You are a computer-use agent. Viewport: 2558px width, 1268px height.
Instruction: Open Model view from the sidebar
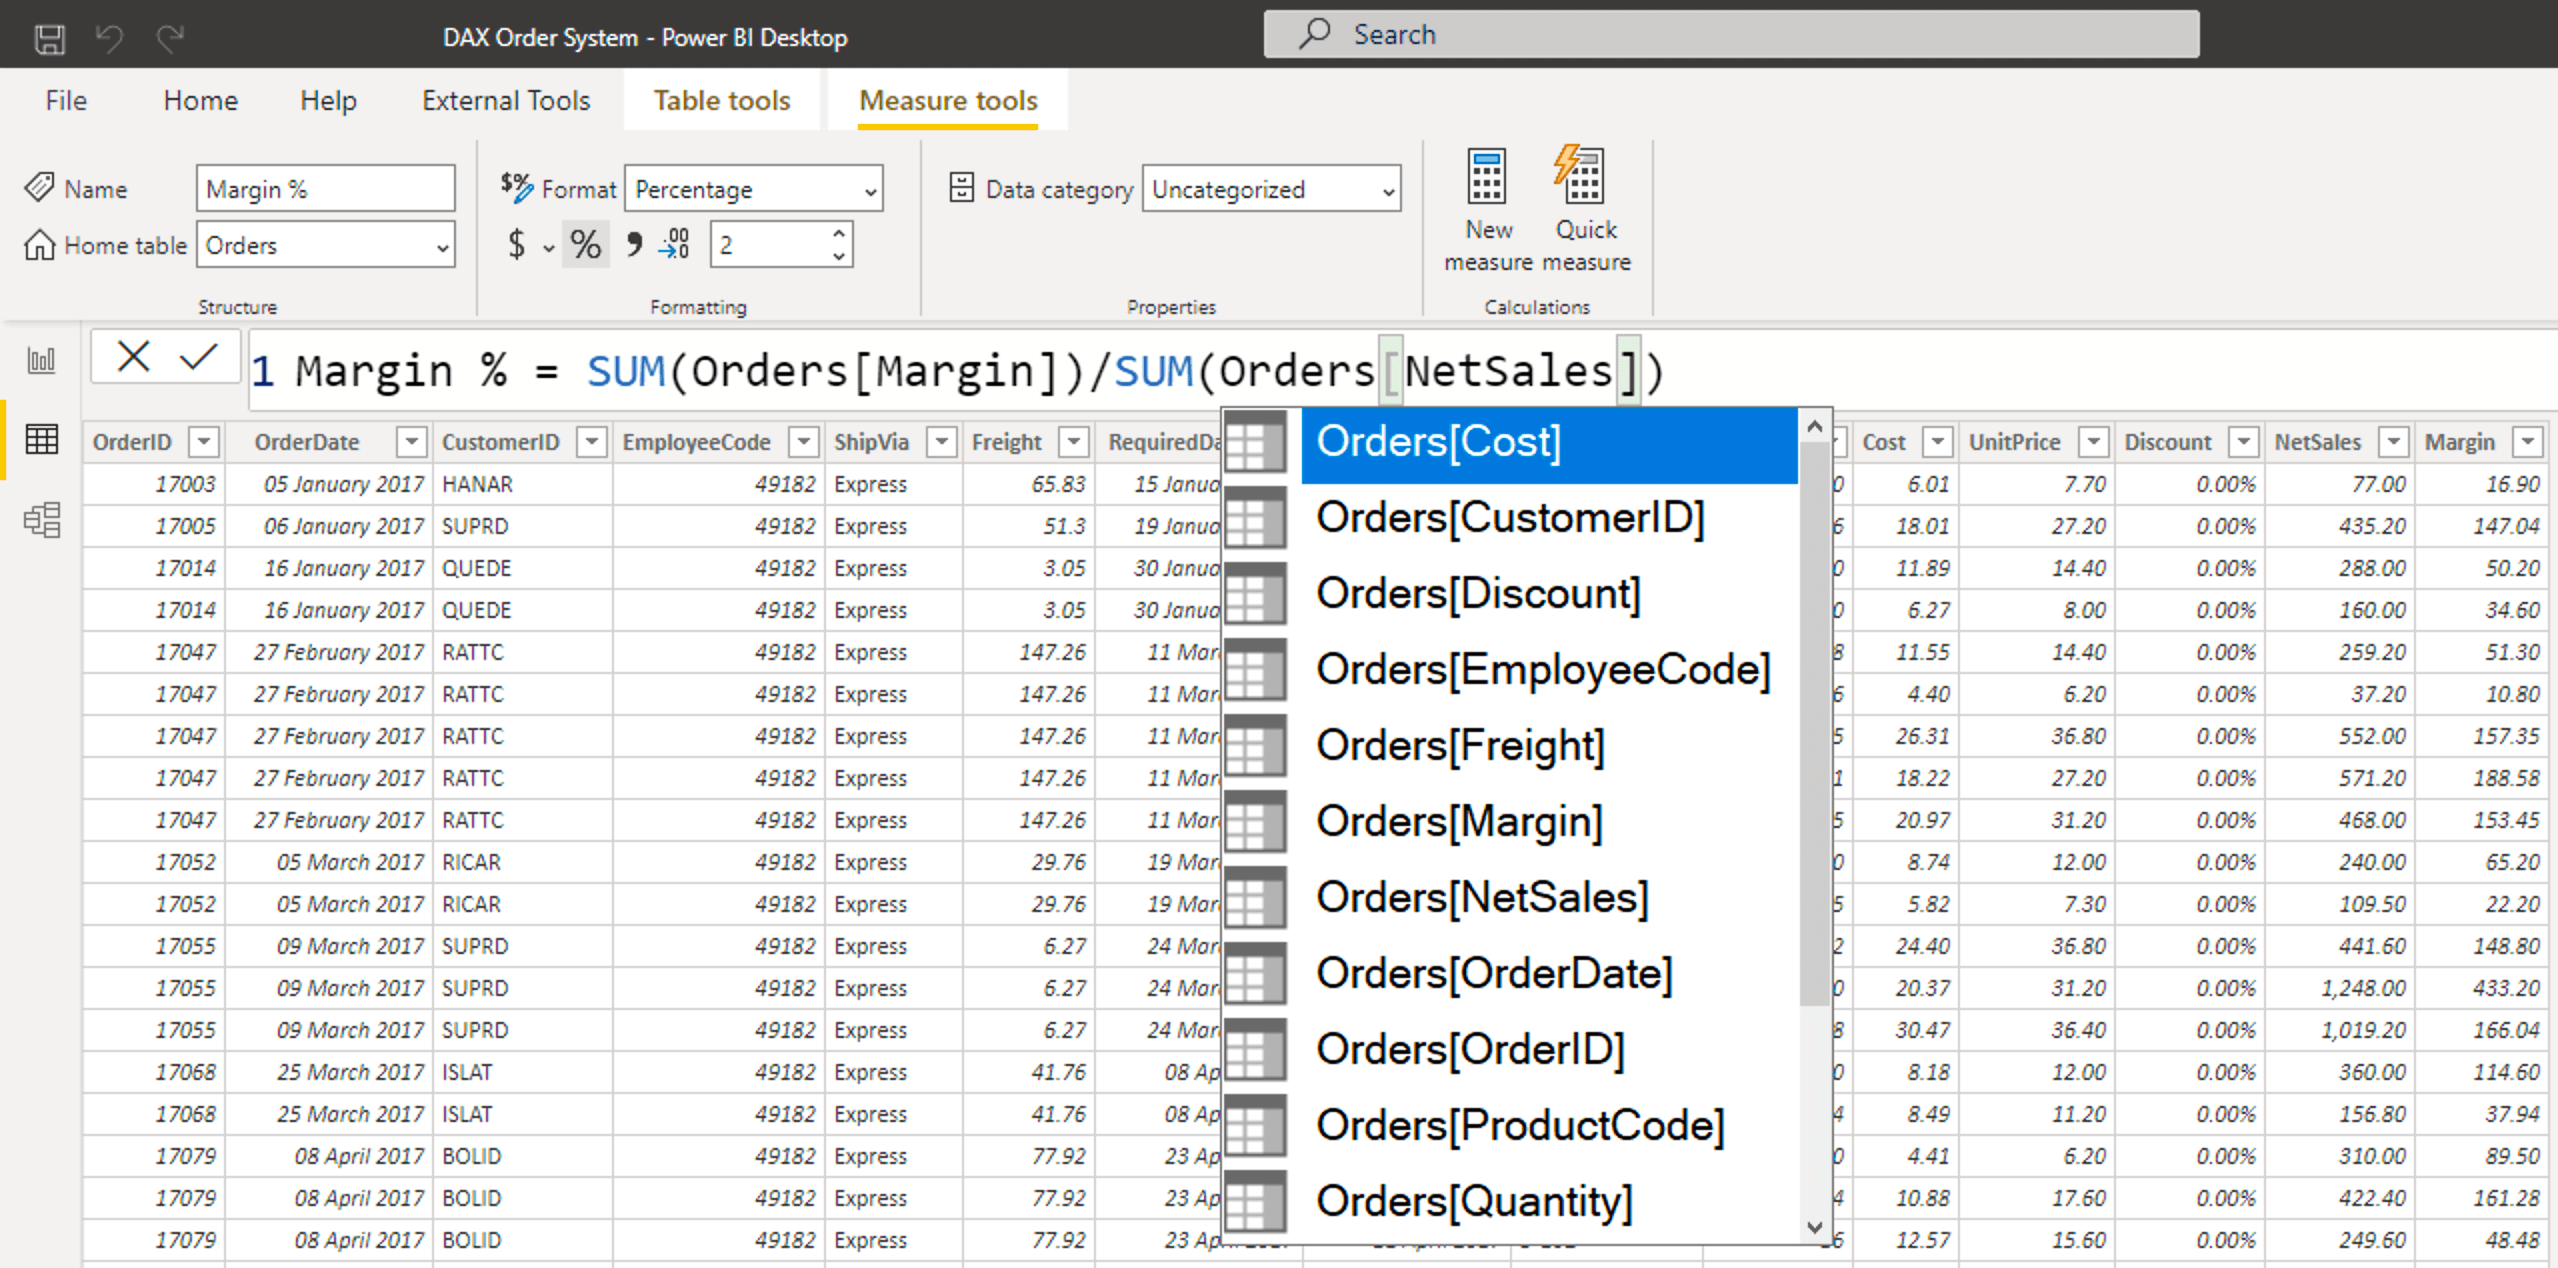pyautogui.click(x=41, y=520)
